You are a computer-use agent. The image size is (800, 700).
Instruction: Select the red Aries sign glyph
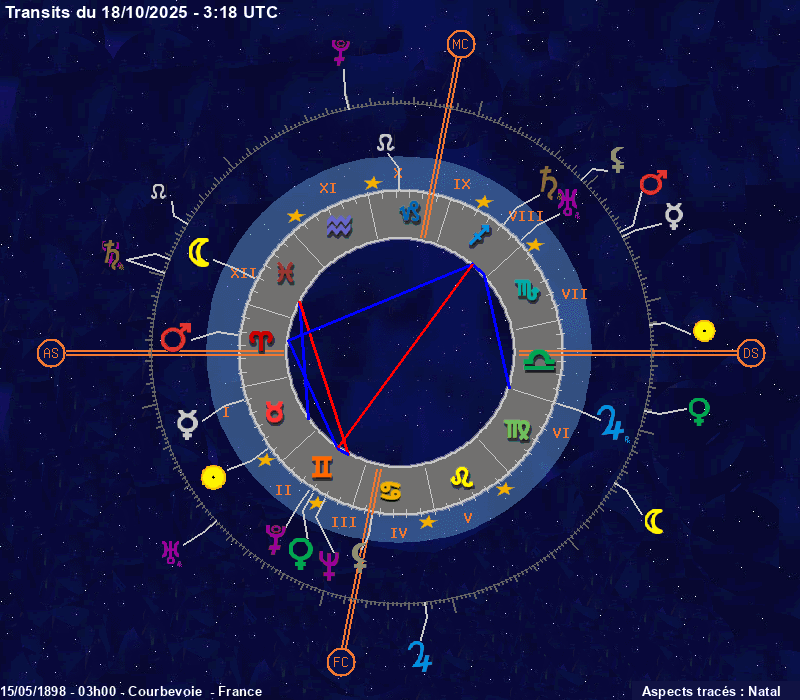(x=261, y=341)
